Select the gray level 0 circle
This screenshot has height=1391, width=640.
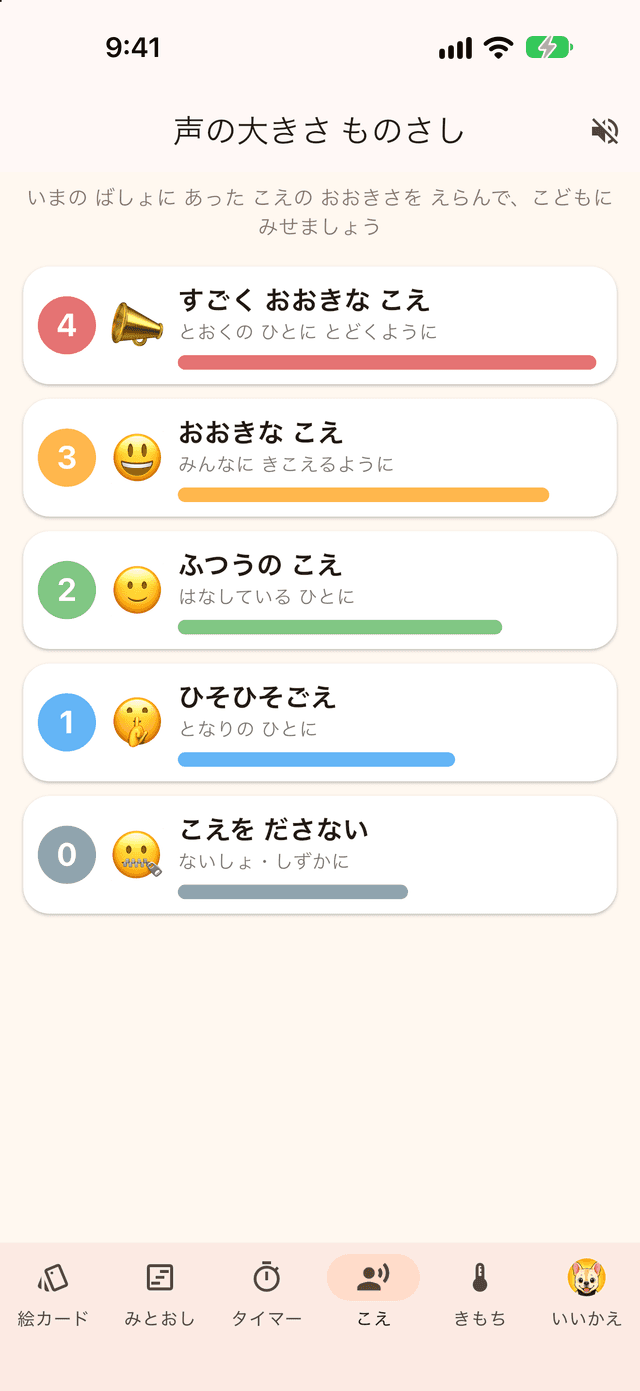pos(67,855)
